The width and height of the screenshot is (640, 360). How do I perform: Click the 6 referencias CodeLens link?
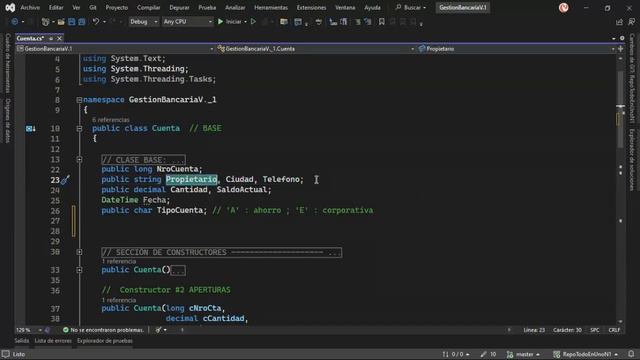click(111, 120)
